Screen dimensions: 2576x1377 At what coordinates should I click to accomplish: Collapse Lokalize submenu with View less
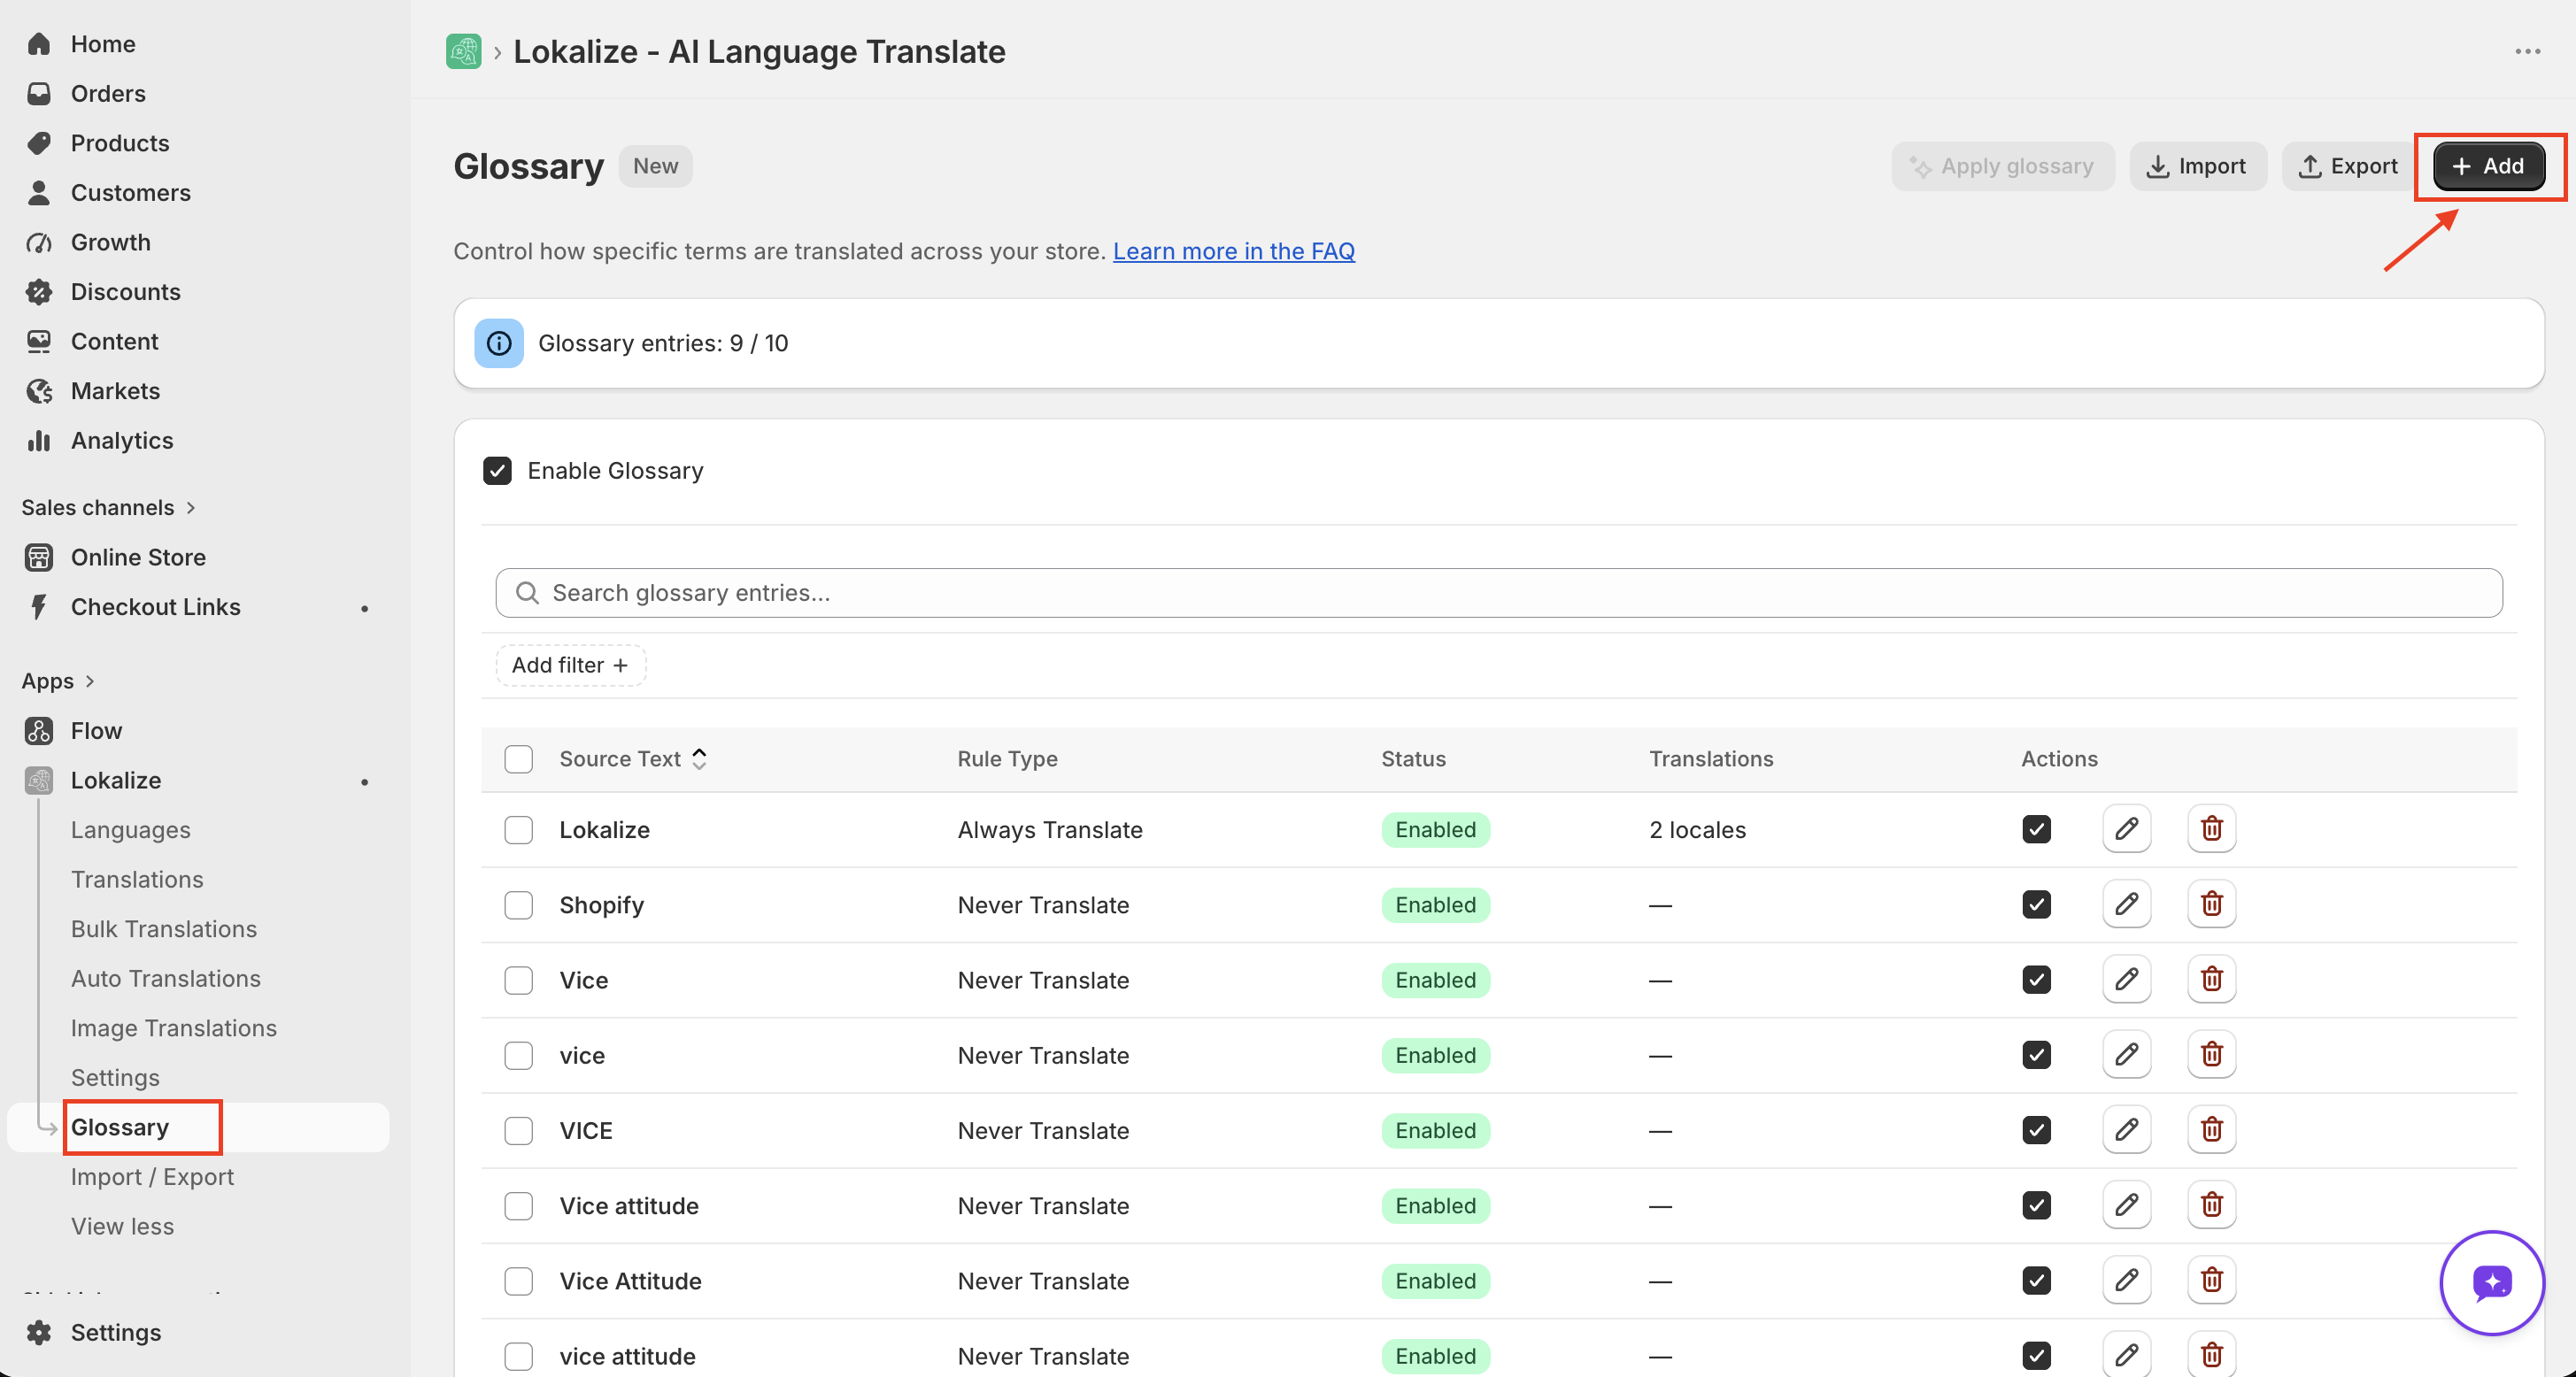[122, 1226]
